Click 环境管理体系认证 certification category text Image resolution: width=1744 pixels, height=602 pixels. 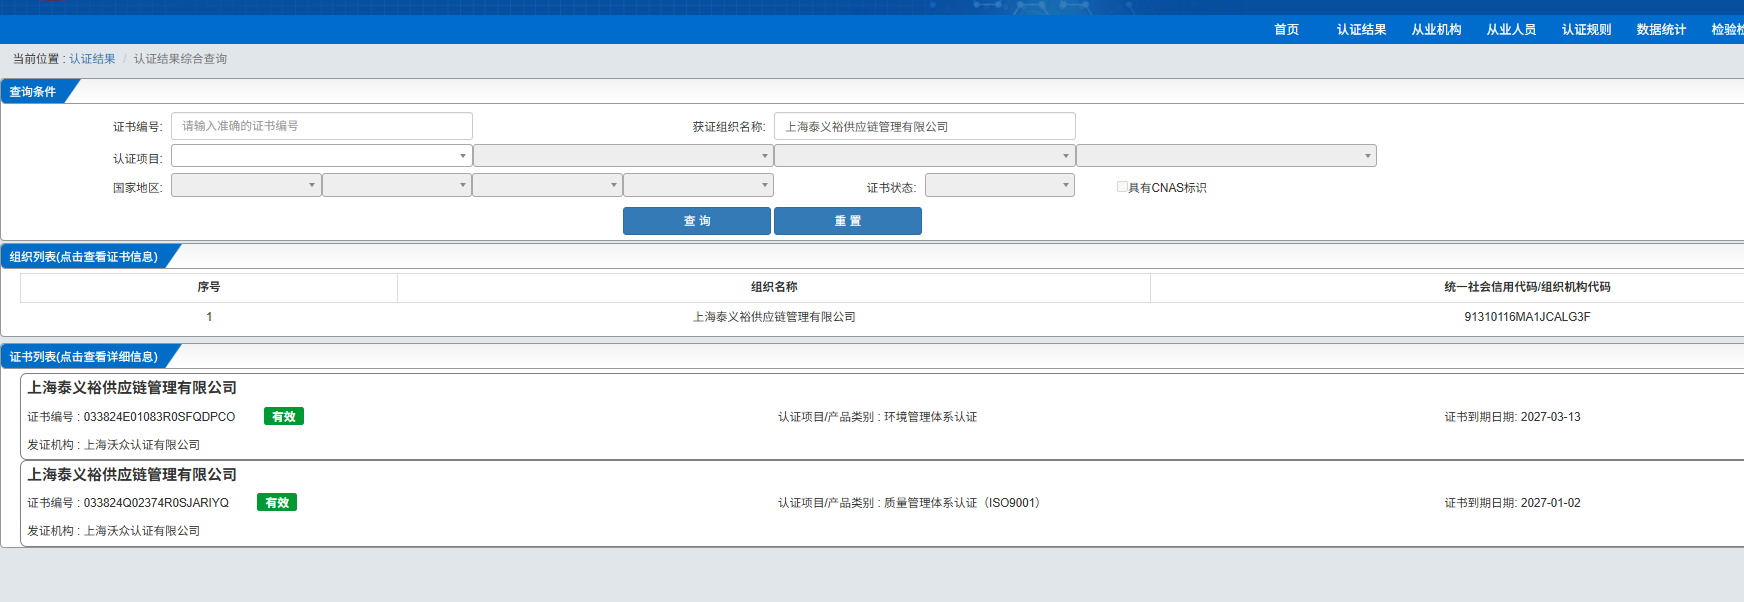[930, 417]
